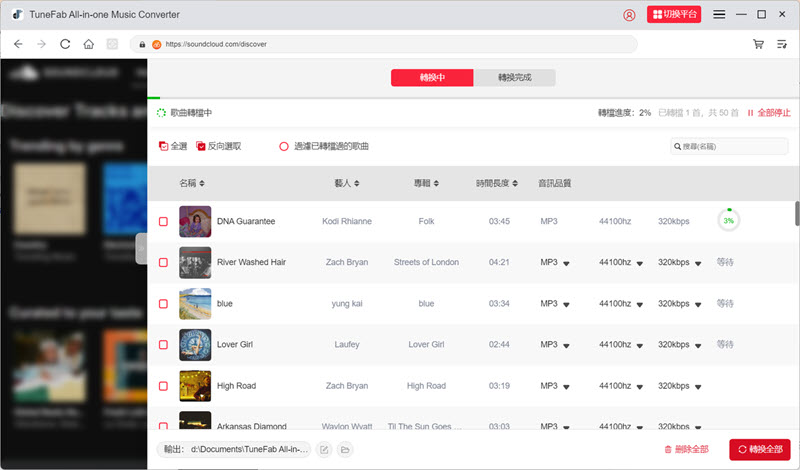800x470 pixels.
Task: Sort by artist column arrows
Action: click(357, 183)
